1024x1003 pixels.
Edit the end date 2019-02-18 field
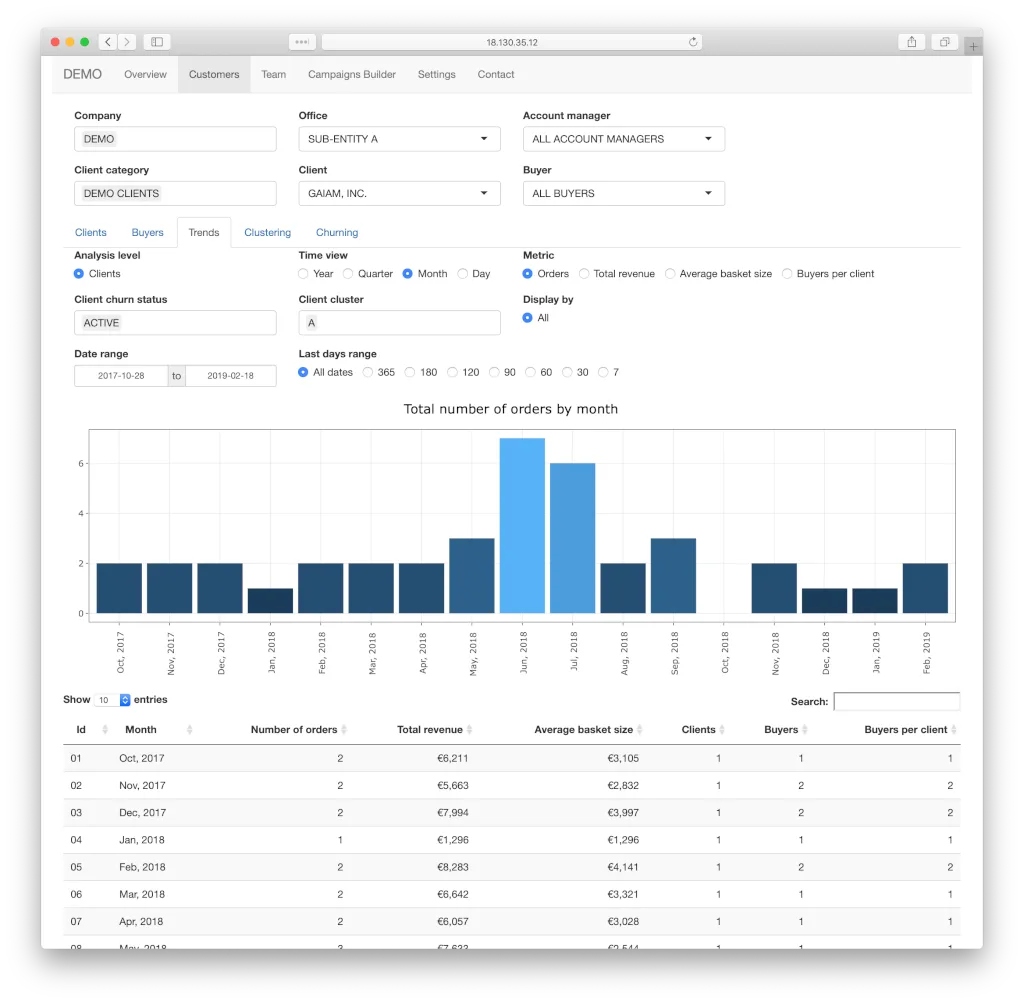coord(231,375)
